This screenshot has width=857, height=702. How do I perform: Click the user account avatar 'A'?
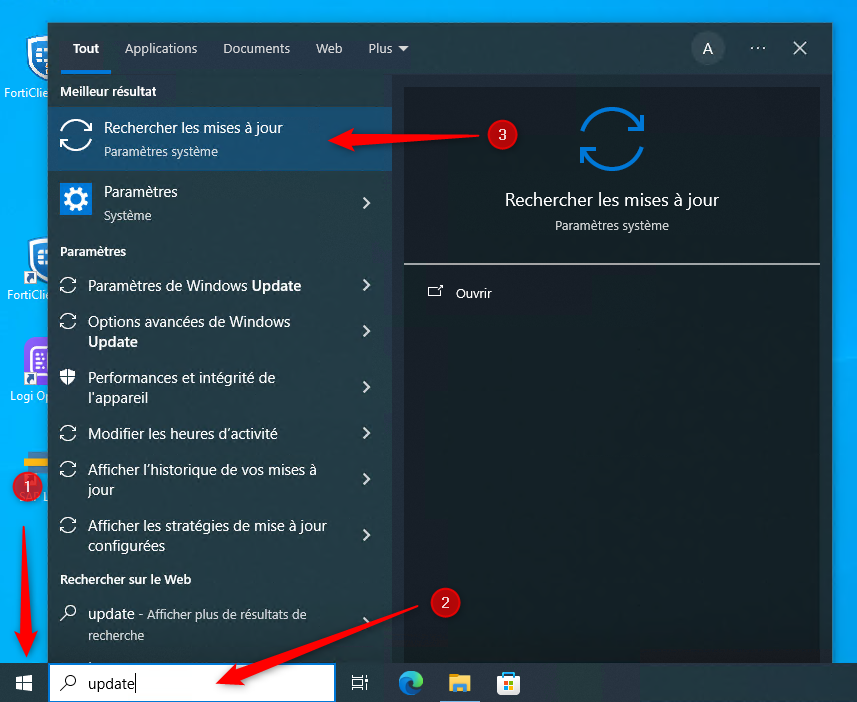pyautogui.click(x=708, y=48)
